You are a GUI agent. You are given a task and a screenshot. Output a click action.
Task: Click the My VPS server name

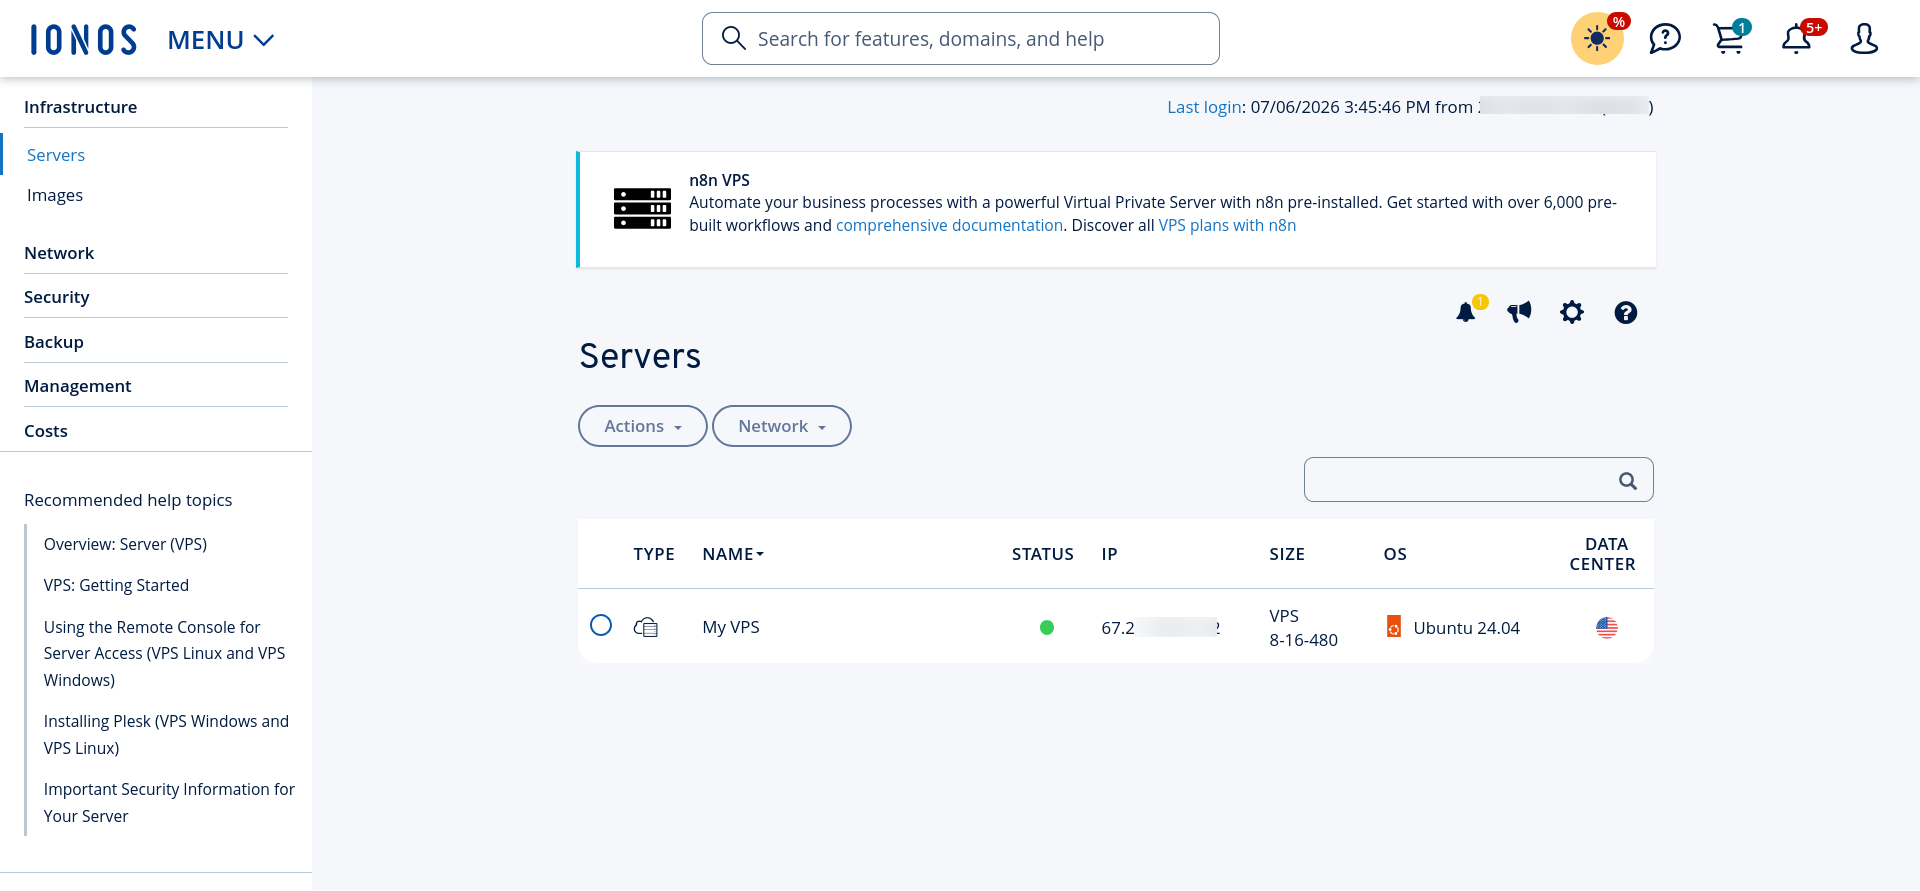click(731, 627)
